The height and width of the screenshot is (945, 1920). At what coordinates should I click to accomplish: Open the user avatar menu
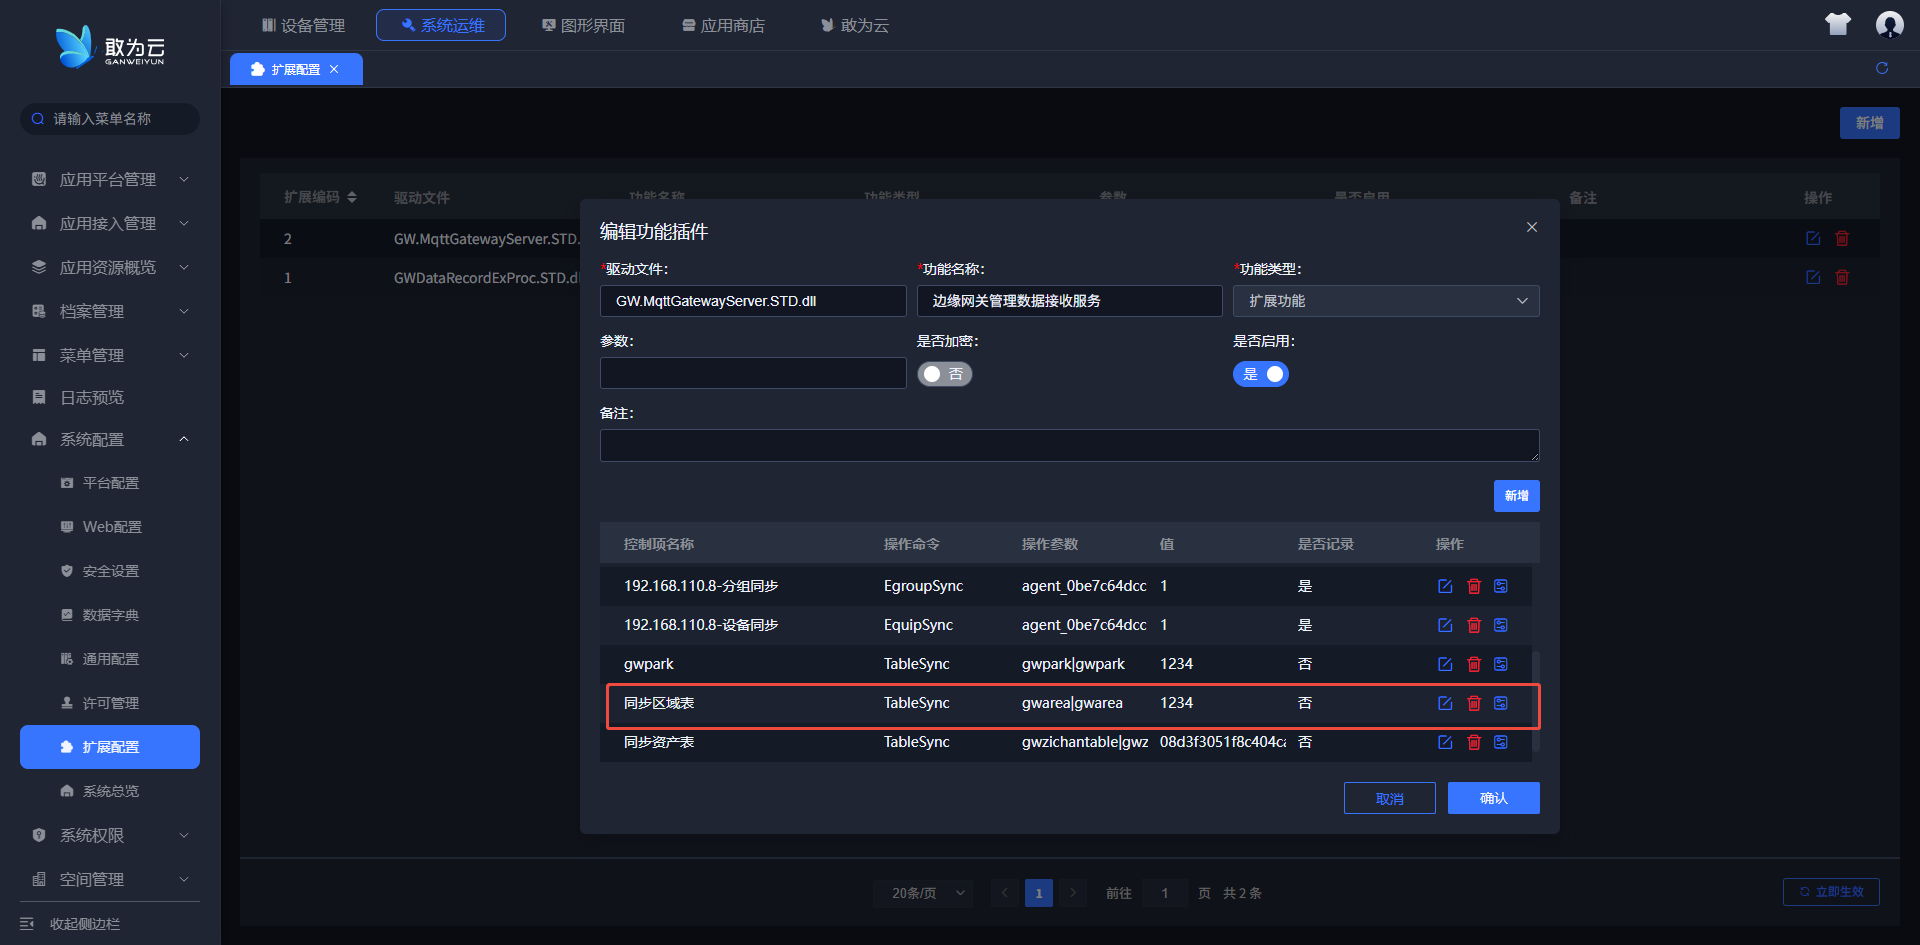coord(1889,24)
